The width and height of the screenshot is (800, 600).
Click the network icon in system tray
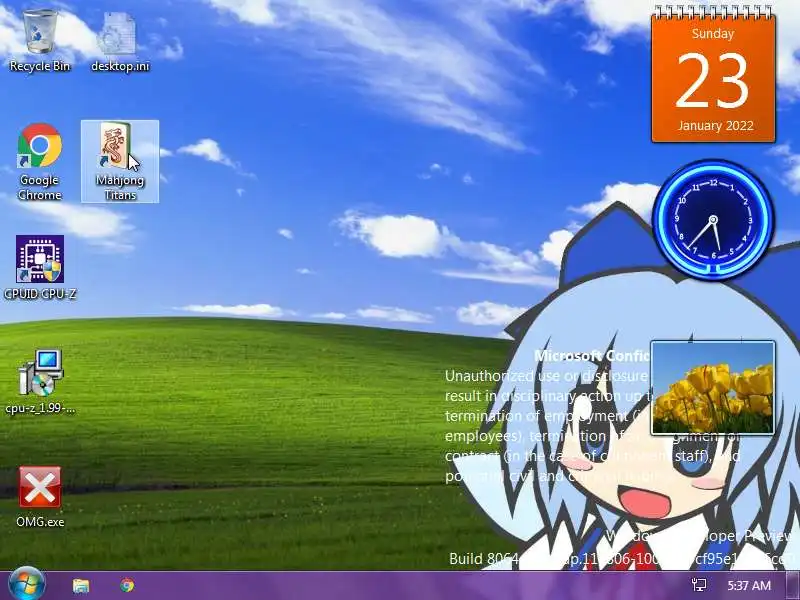[698, 585]
